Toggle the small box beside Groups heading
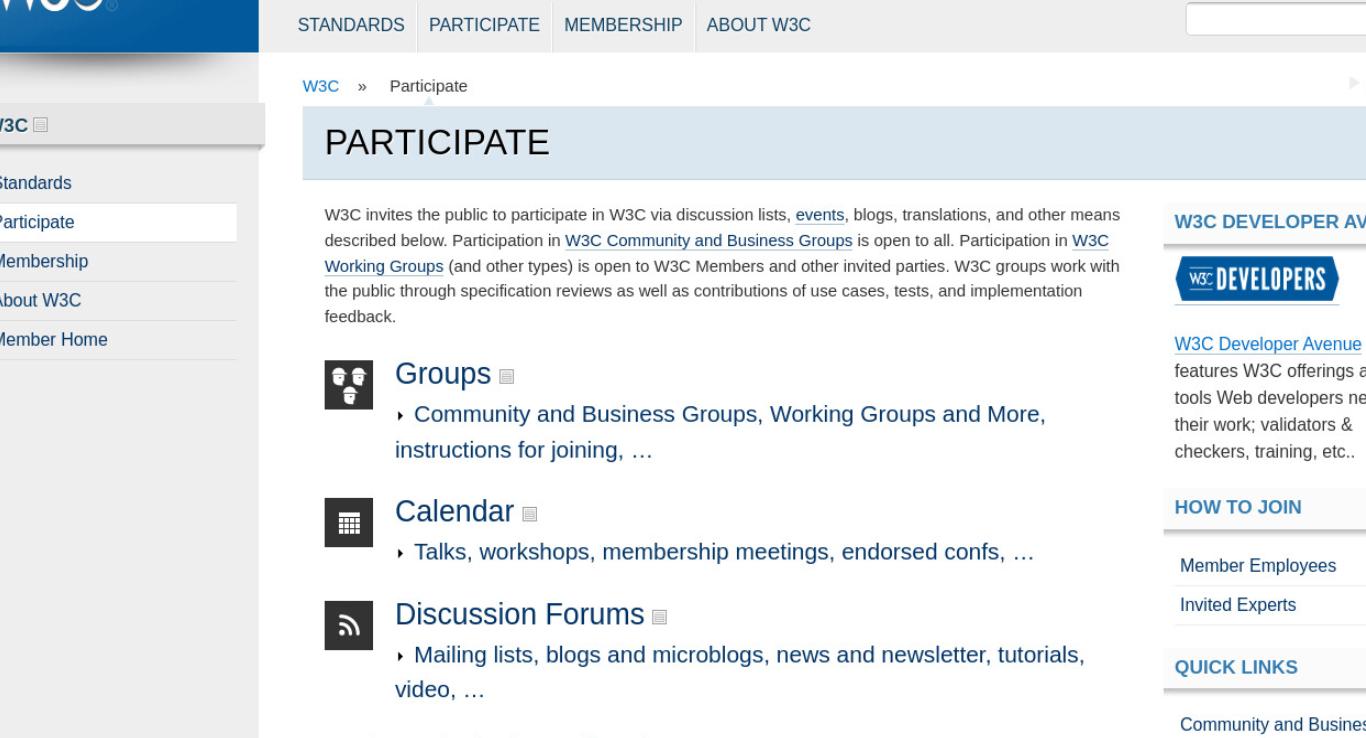Image resolution: width=1366 pixels, height=738 pixels. pyautogui.click(x=506, y=376)
